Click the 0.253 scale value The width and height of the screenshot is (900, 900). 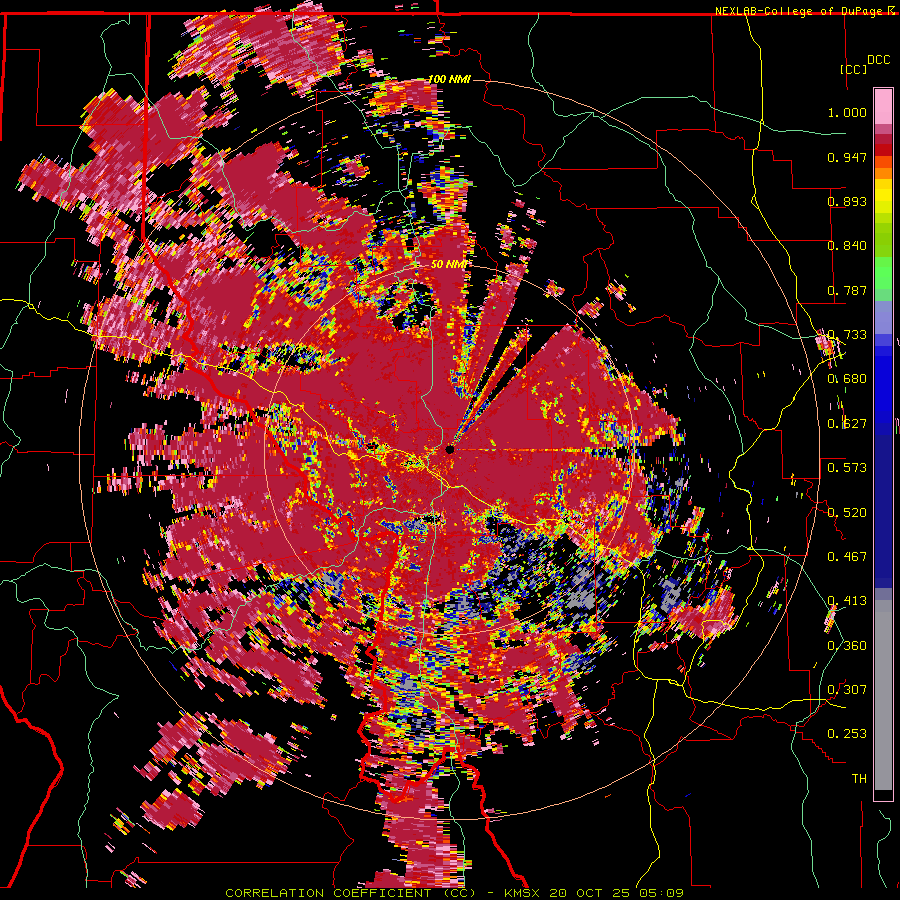tap(847, 734)
